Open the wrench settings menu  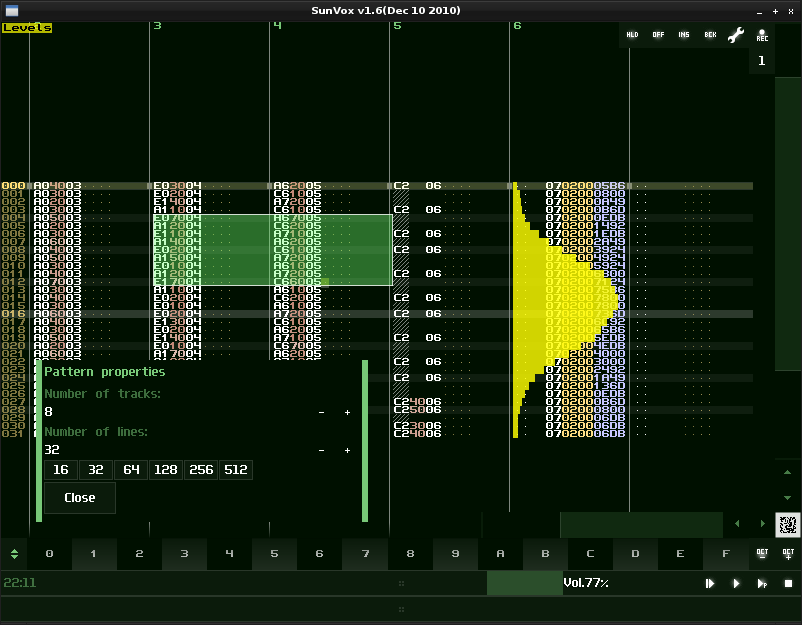tap(736, 35)
